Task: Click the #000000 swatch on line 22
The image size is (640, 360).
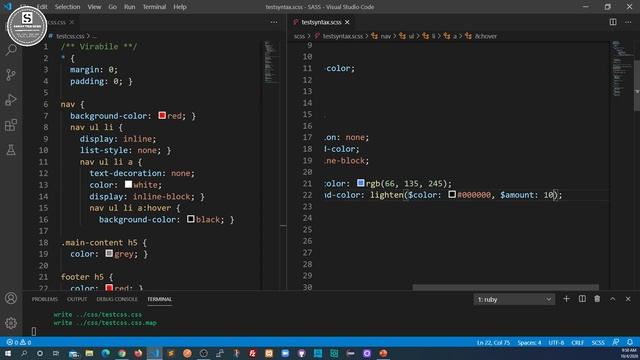Action: [452, 194]
